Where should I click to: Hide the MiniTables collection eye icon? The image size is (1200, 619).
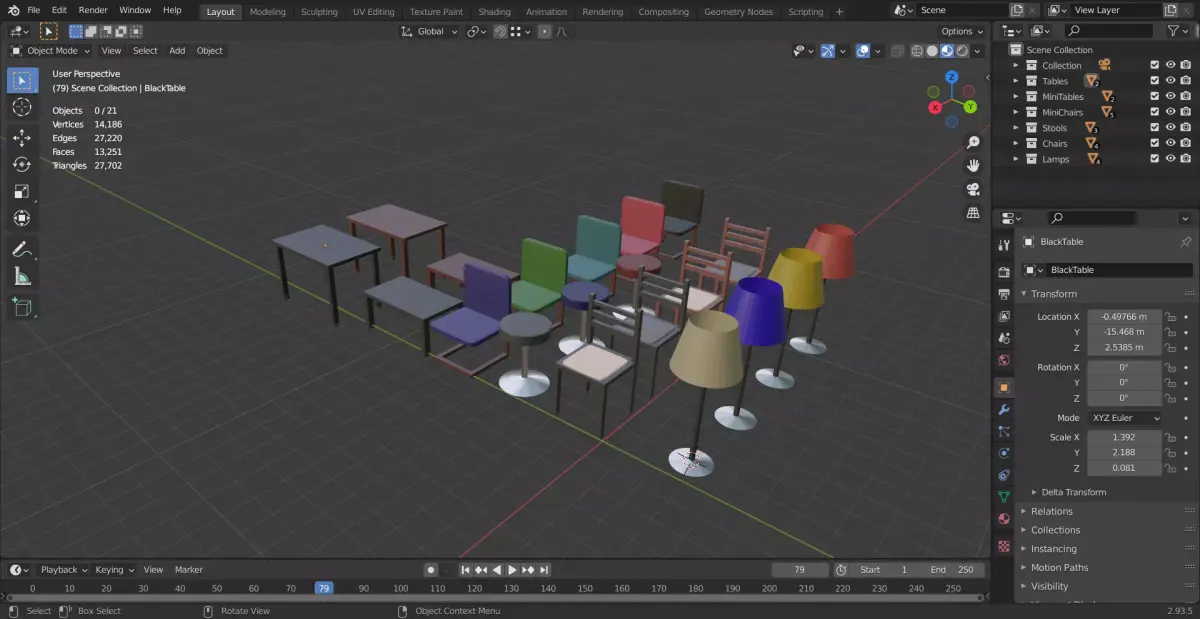[1170, 97]
